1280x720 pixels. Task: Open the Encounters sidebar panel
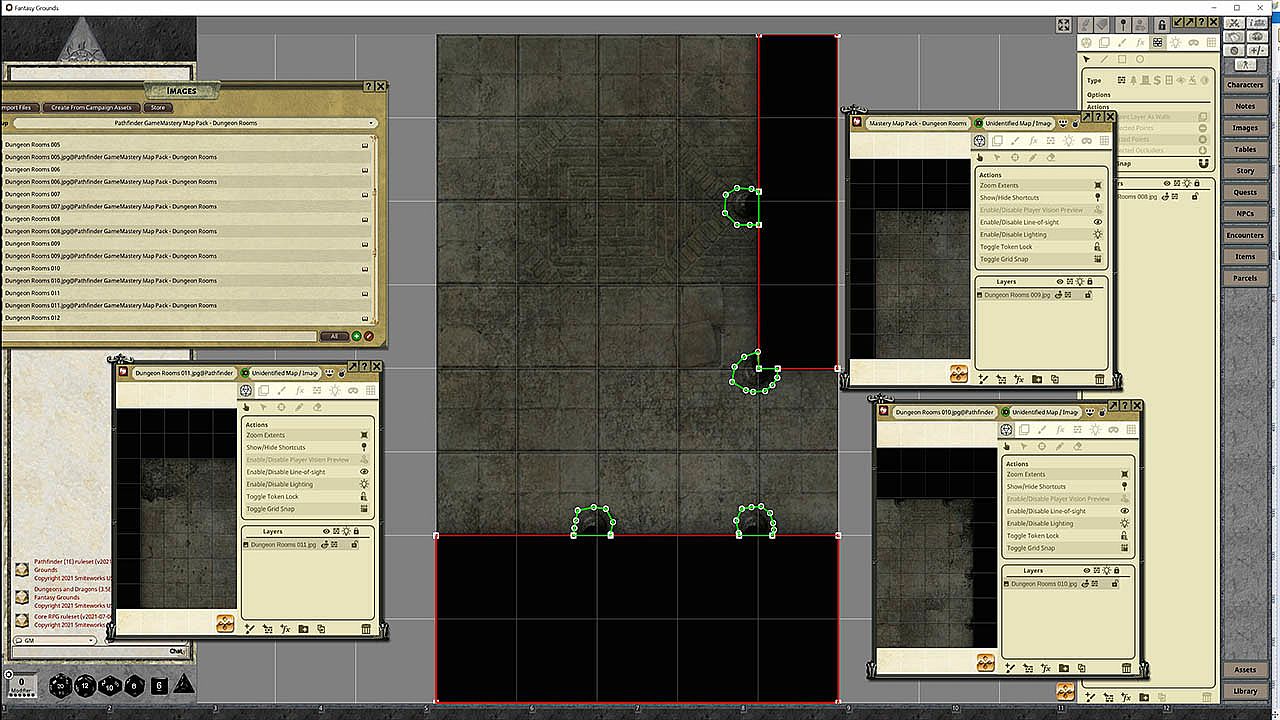coord(1245,235)
